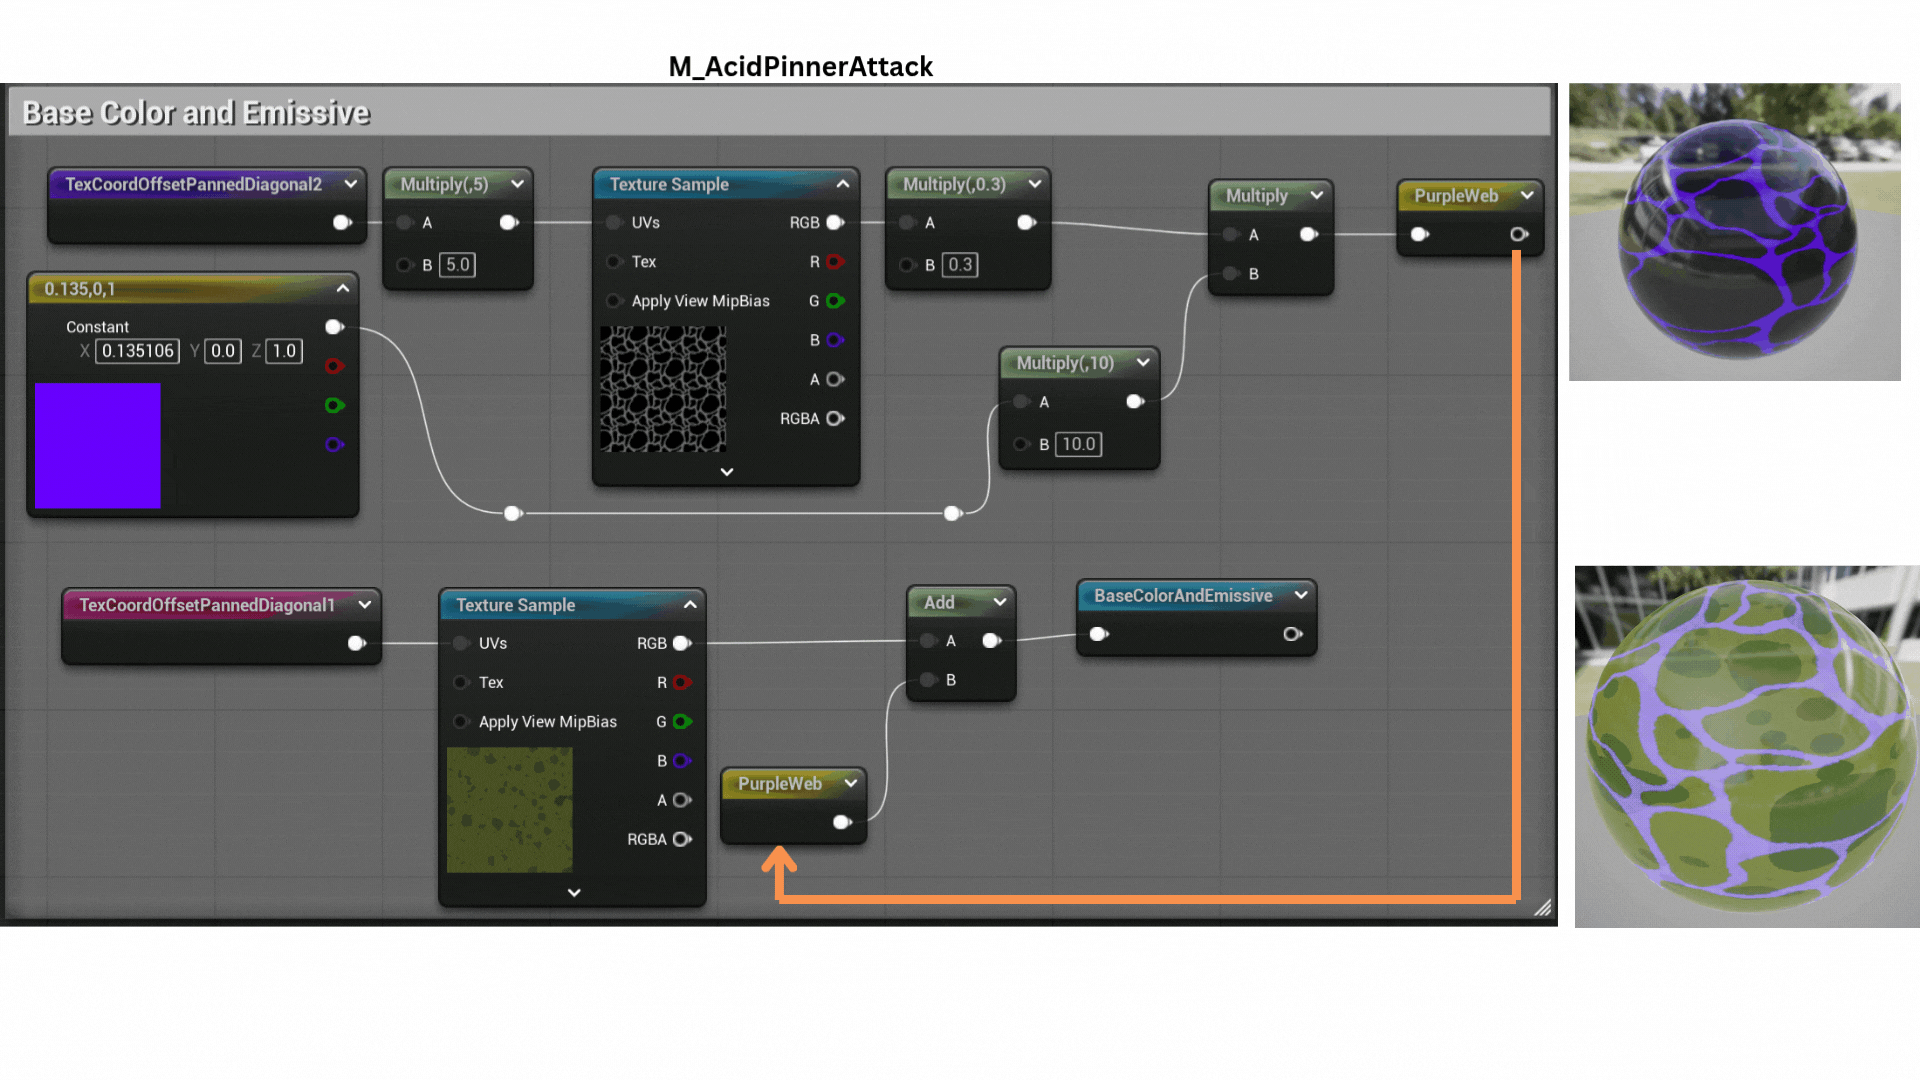
Task: Click the PurpleWeb named reroute node title
Action: (1456, 196)
